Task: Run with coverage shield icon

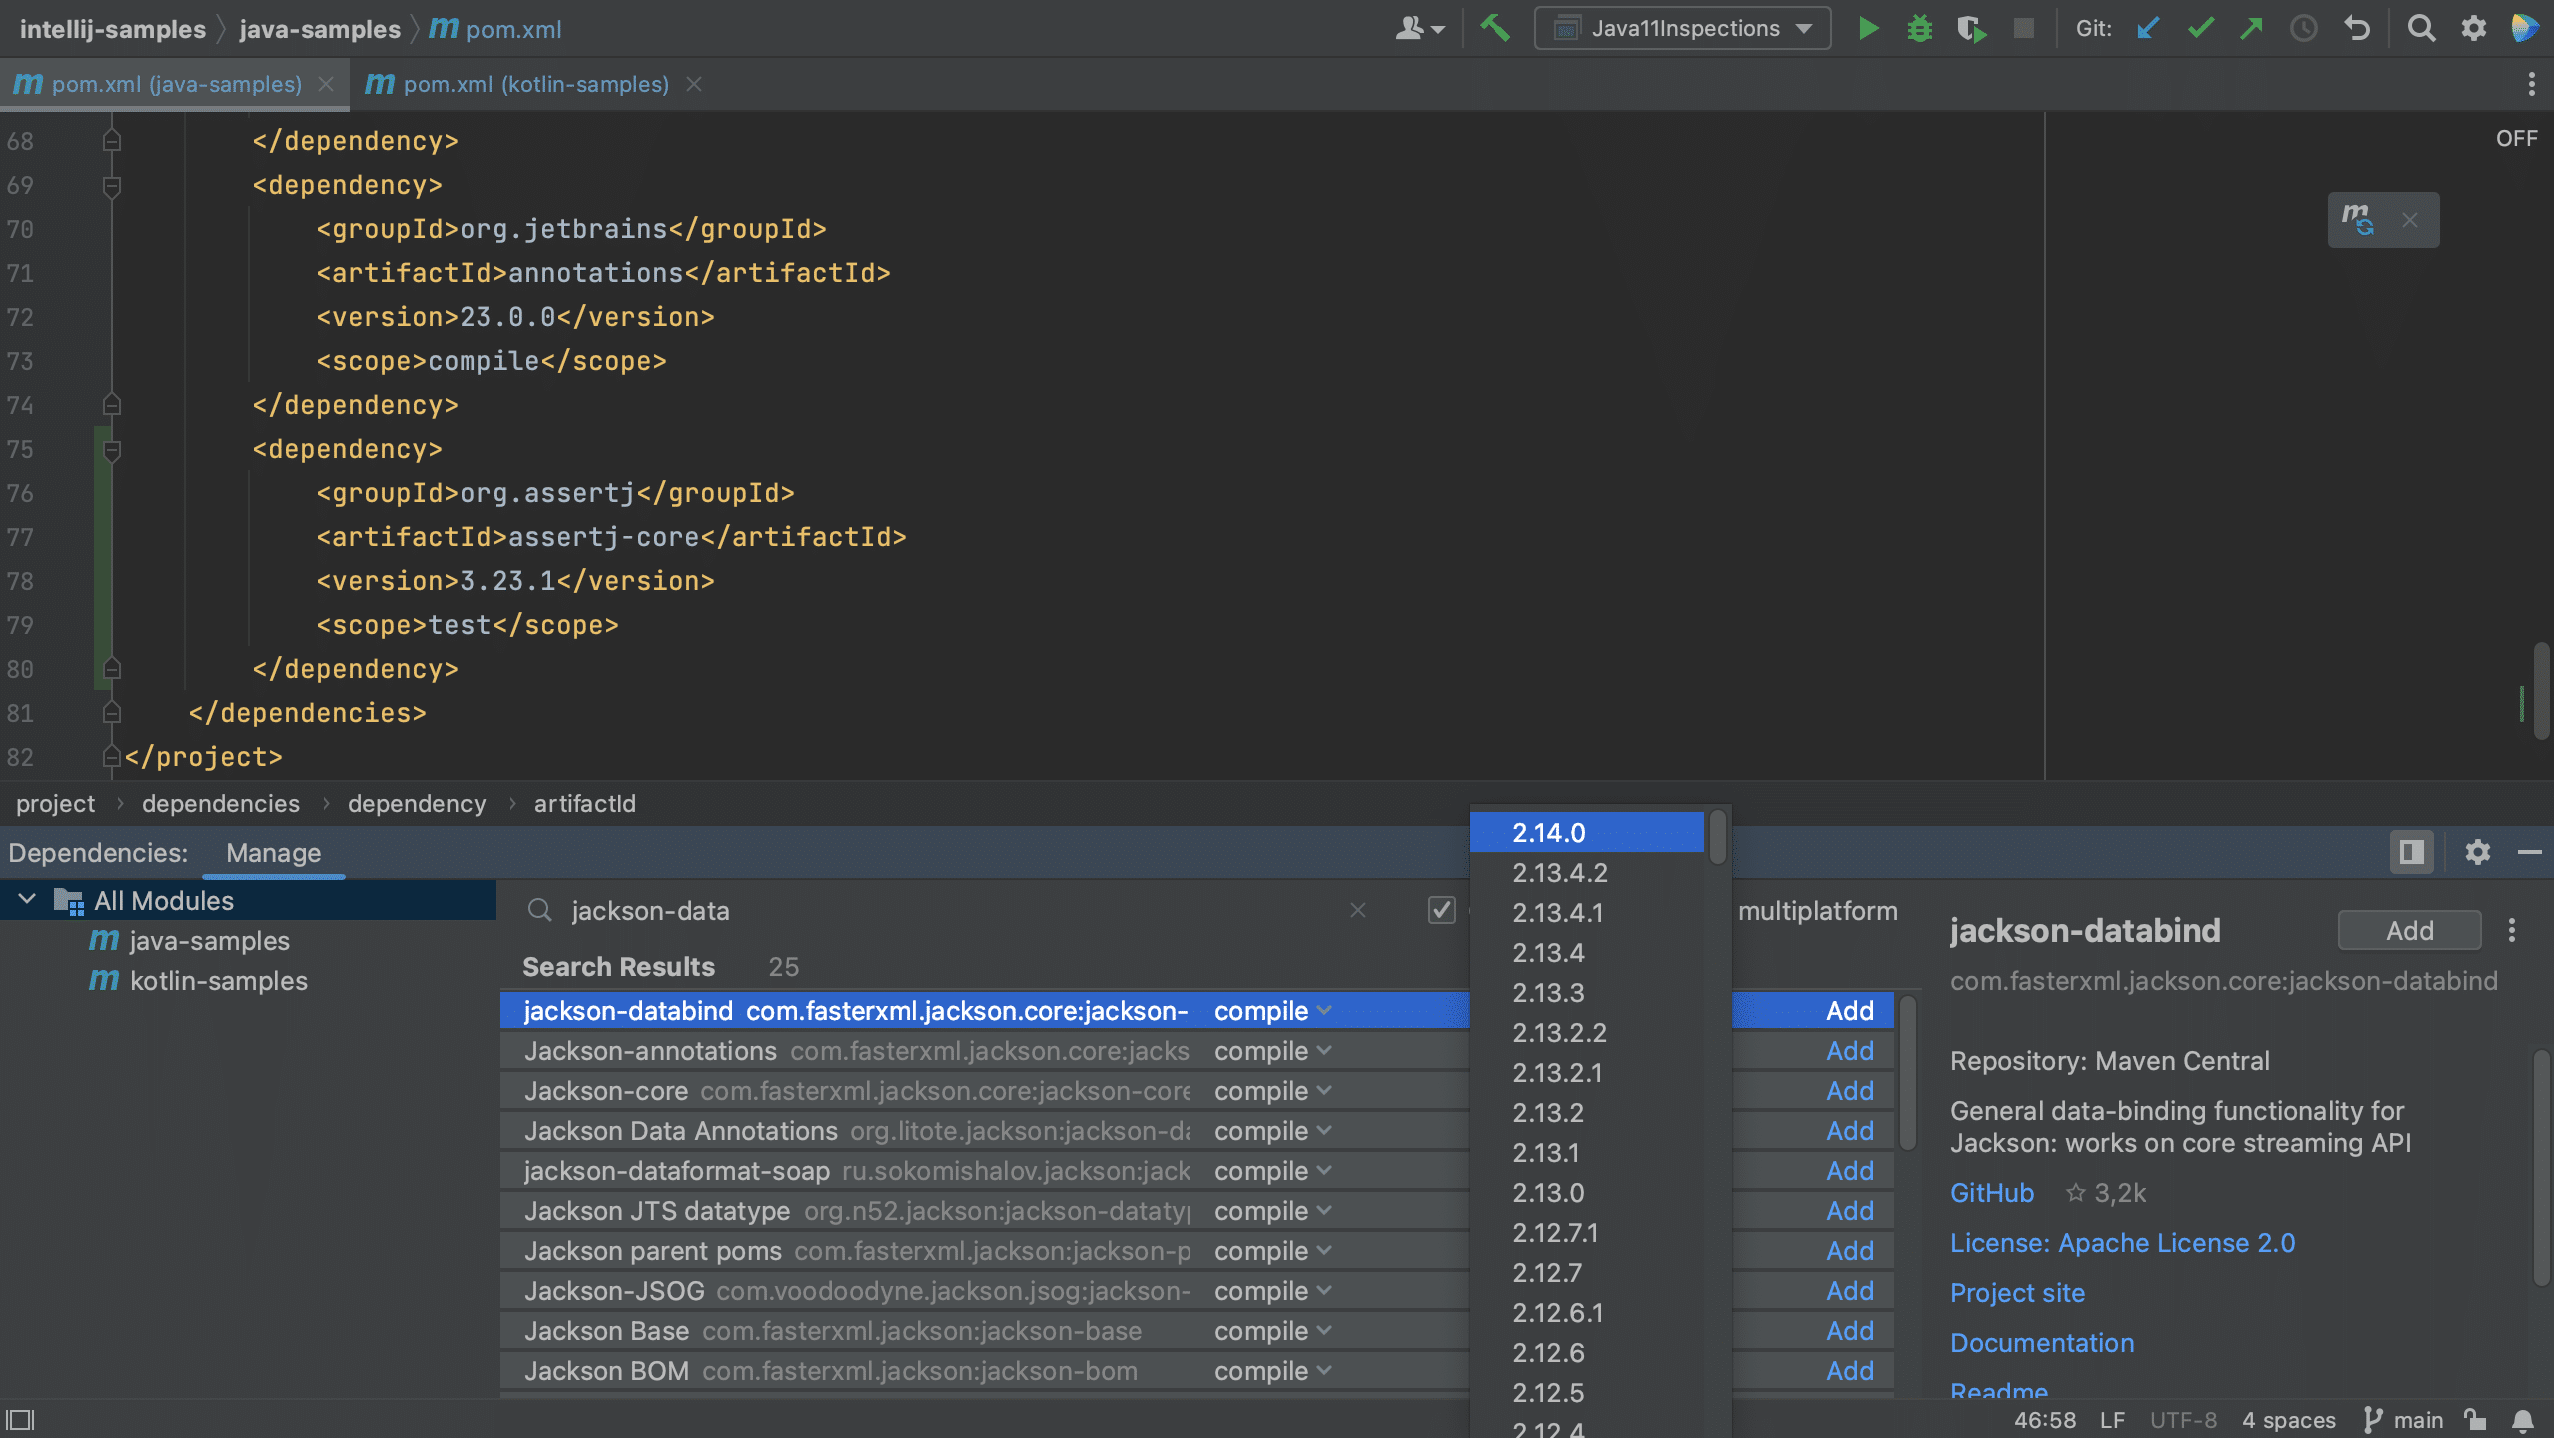Action: click(1971, 28)
